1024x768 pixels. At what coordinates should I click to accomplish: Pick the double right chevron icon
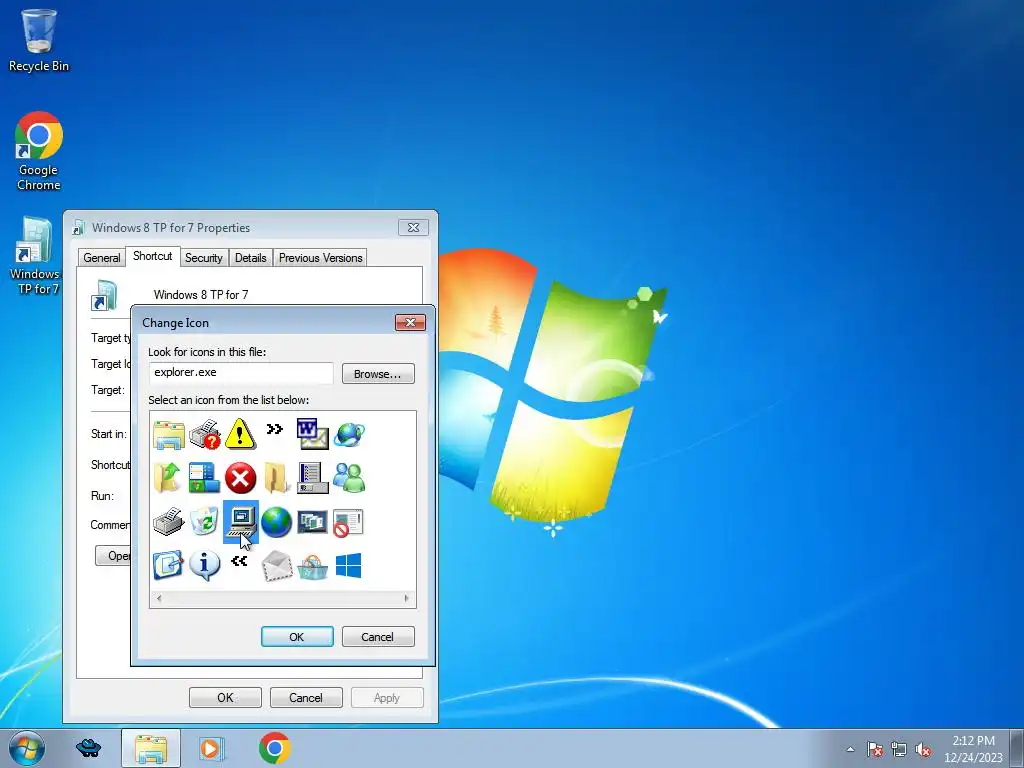(275, 429)
